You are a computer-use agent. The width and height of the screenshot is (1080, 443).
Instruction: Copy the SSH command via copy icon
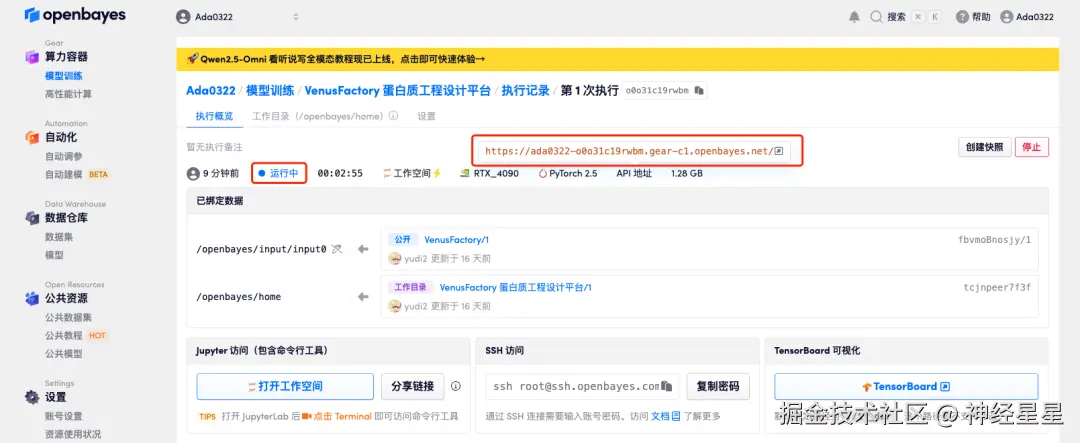[x=666, y=387]
